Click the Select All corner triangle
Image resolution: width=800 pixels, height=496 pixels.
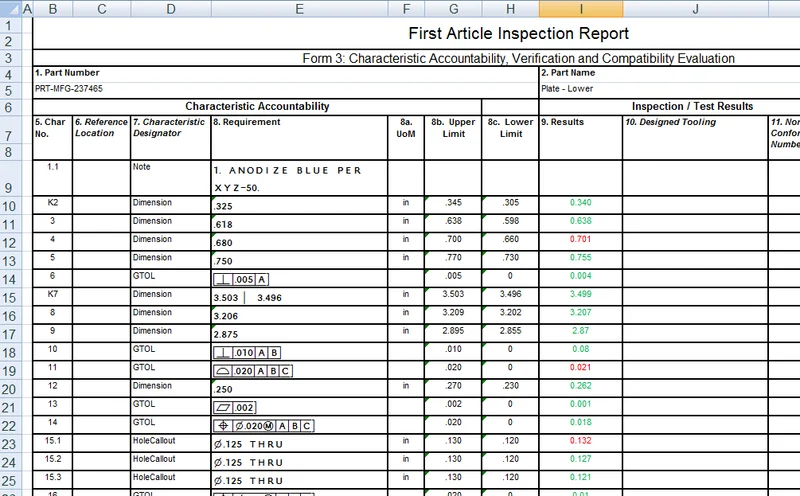11,8
